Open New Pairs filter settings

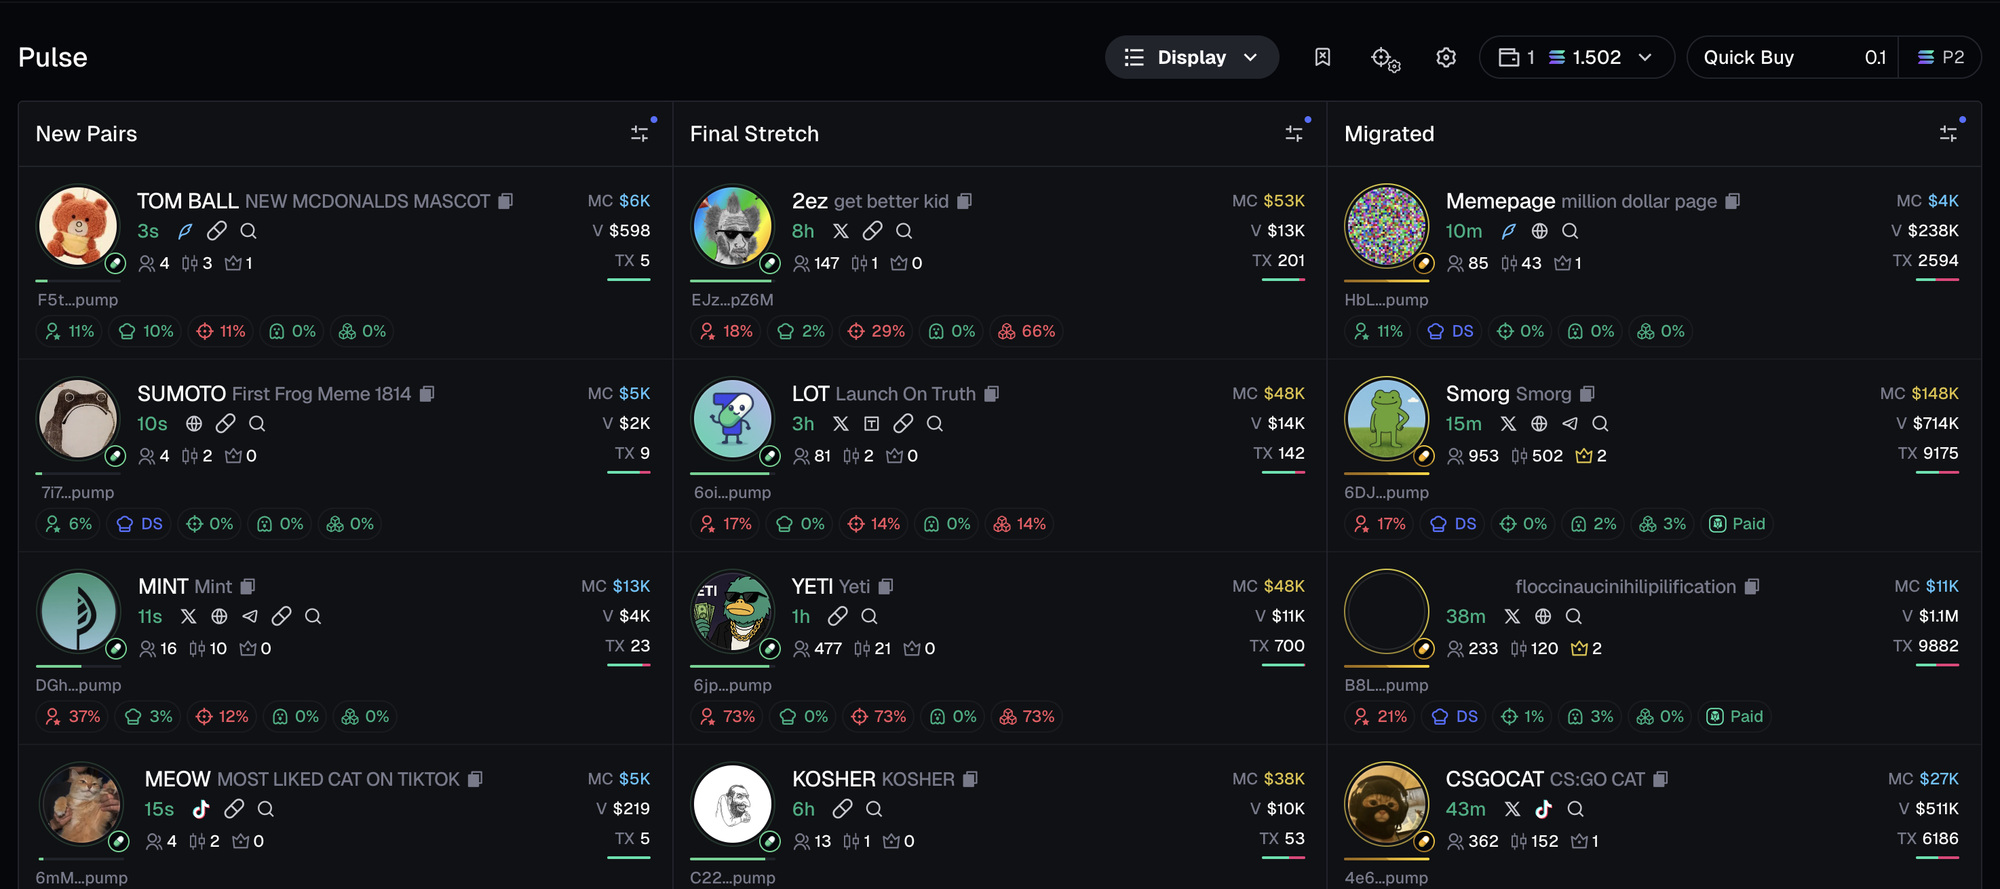[640, 133]
